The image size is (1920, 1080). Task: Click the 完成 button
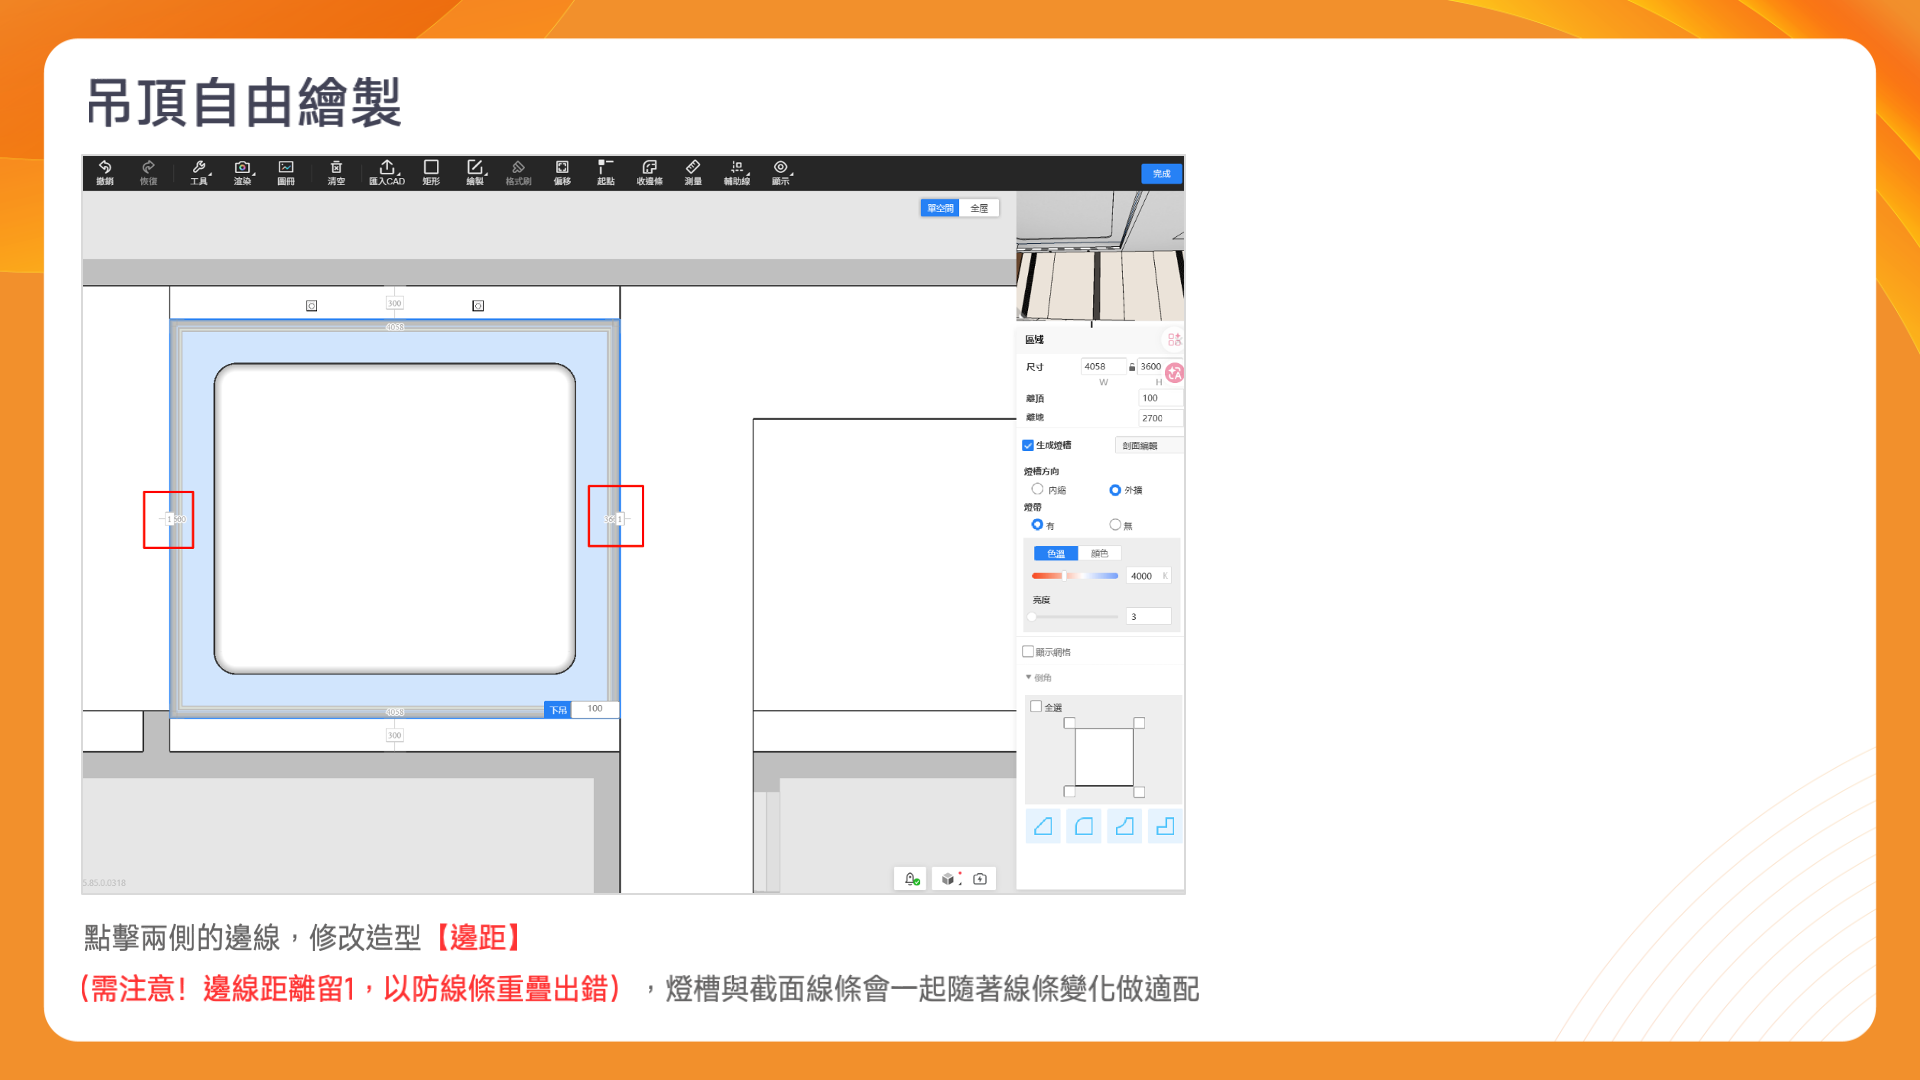click(1161, 173)
